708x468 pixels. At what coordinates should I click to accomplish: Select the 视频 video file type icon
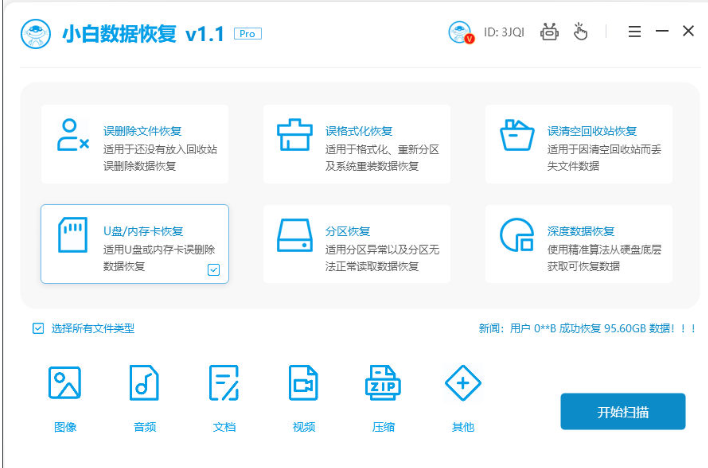click(303, 383)
